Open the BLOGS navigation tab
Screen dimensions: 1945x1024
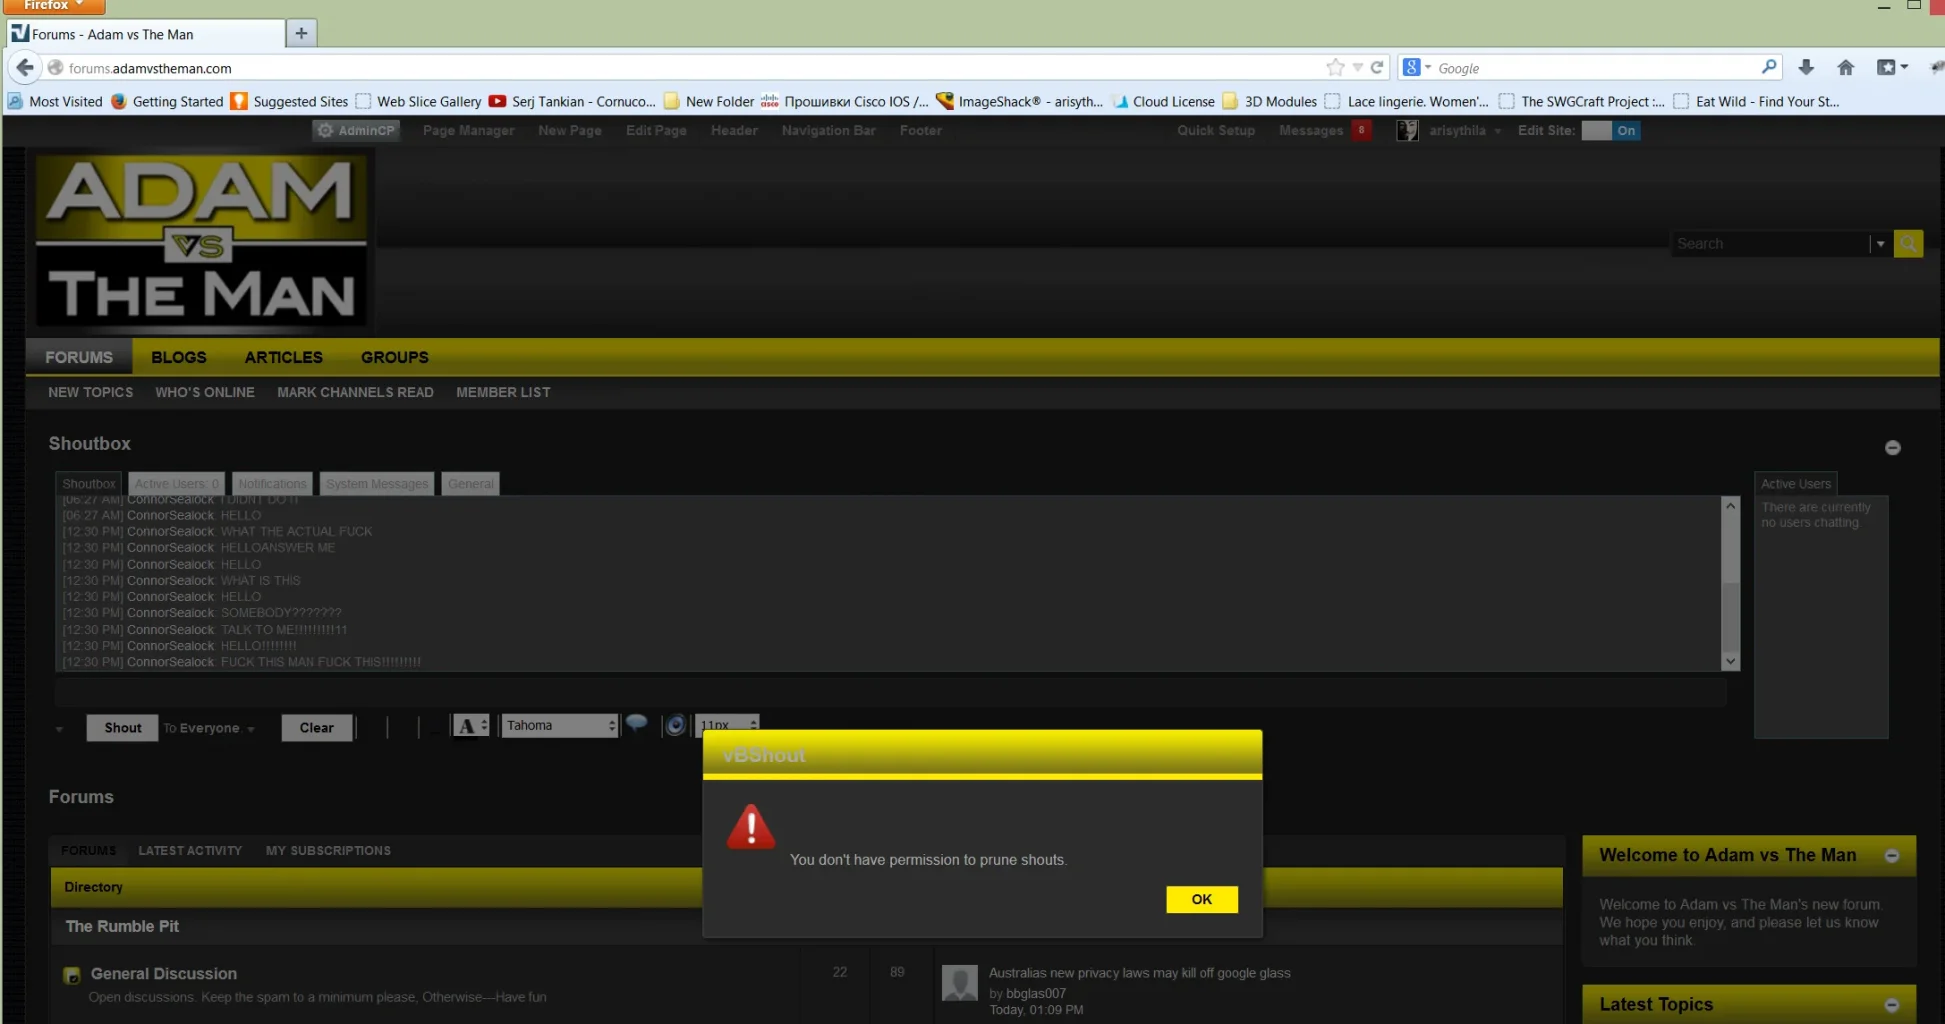[179, 357]
